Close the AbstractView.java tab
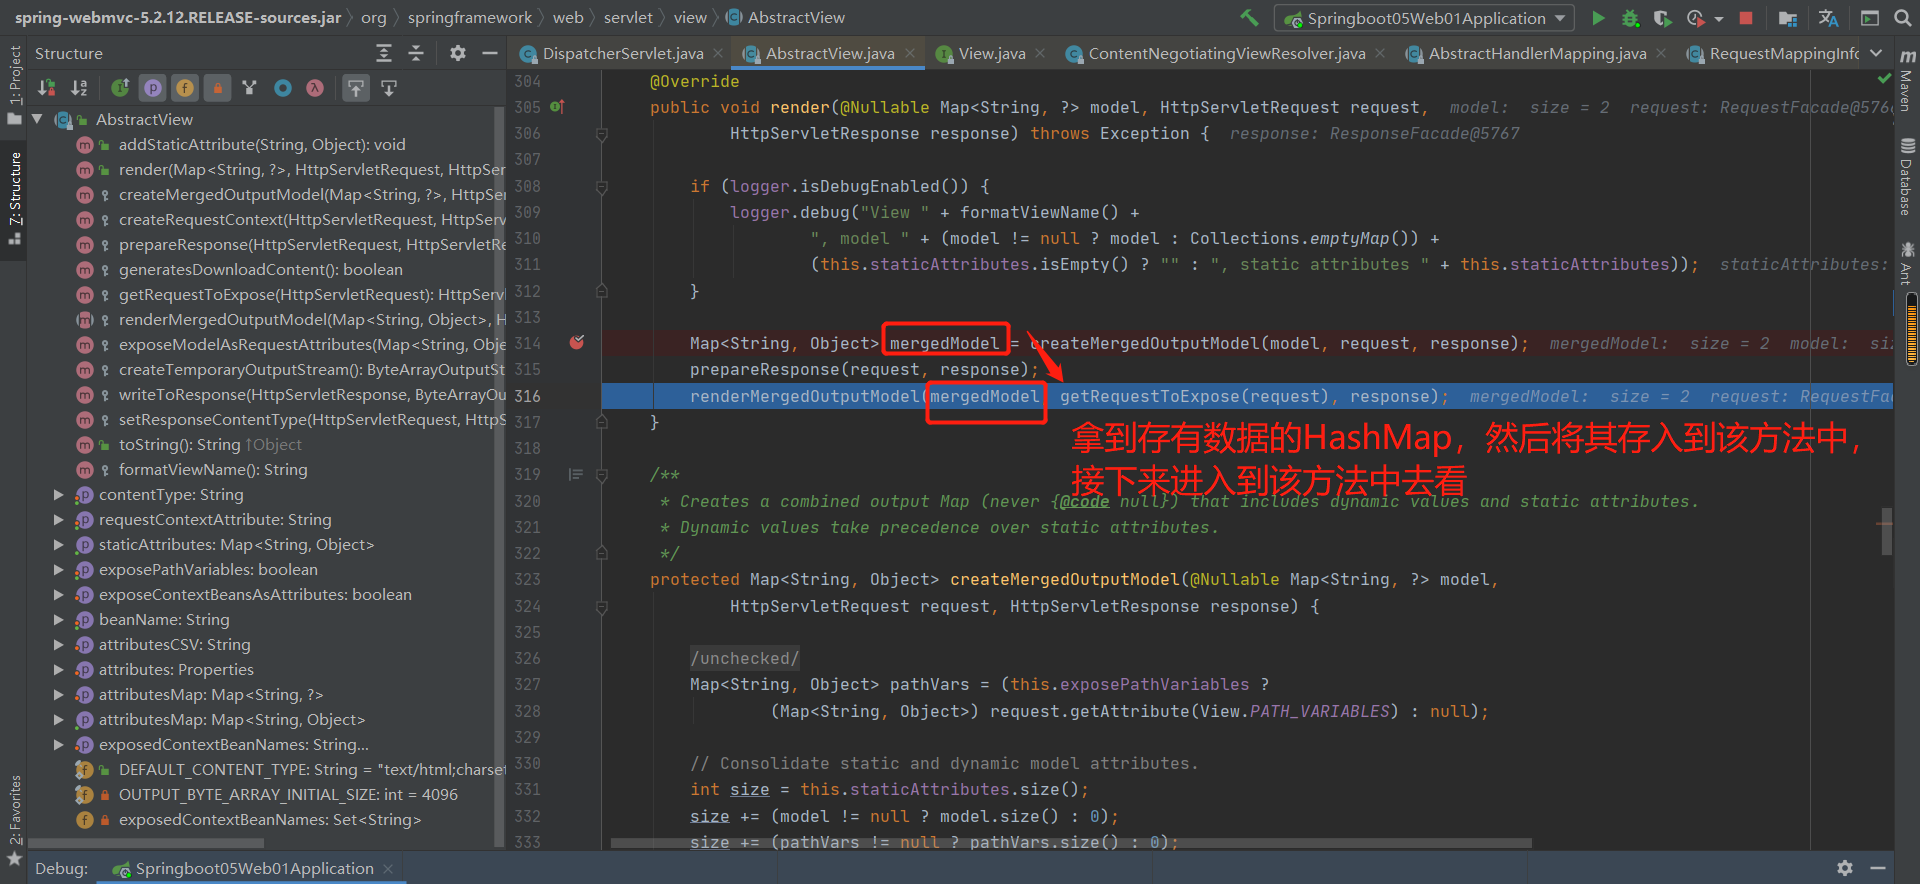 coord(910,53)
